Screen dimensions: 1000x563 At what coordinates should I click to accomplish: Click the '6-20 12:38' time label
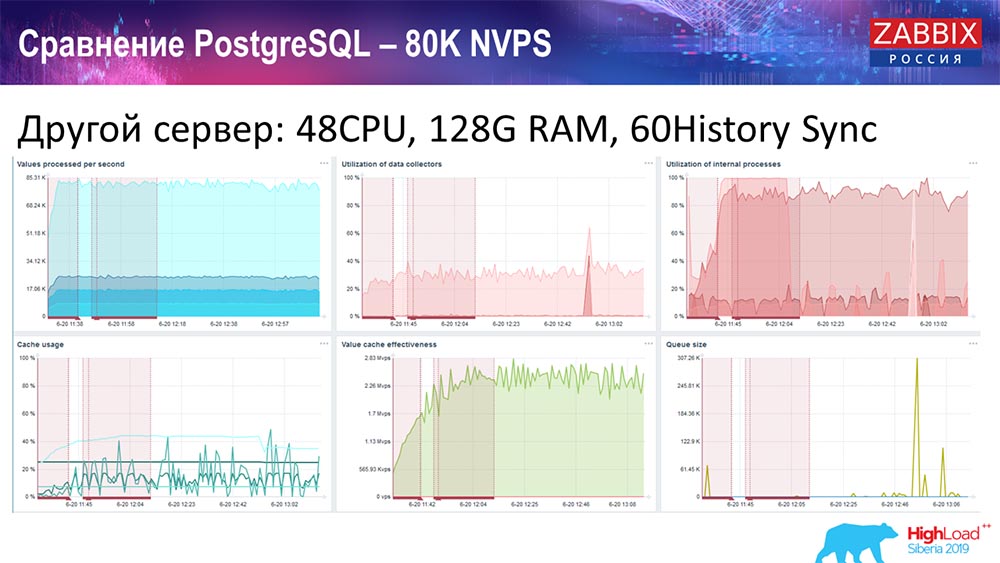click(x=224, y=324)
